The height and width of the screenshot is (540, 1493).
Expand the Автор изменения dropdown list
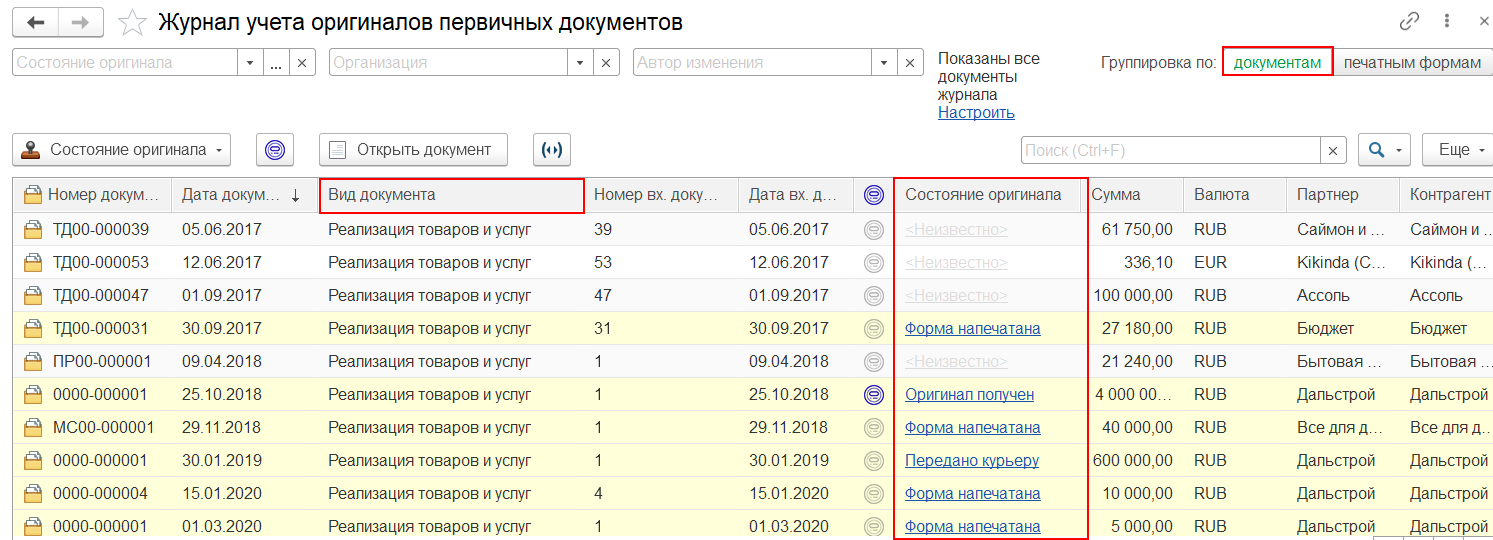coord(883,62)
